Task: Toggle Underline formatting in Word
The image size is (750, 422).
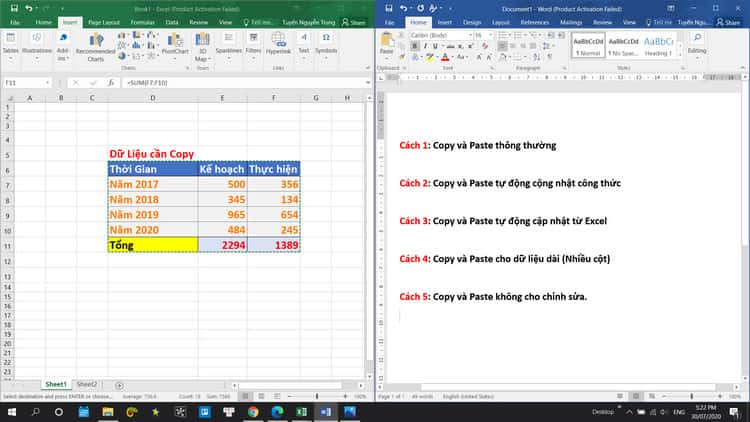Action: tap(435, 46)
